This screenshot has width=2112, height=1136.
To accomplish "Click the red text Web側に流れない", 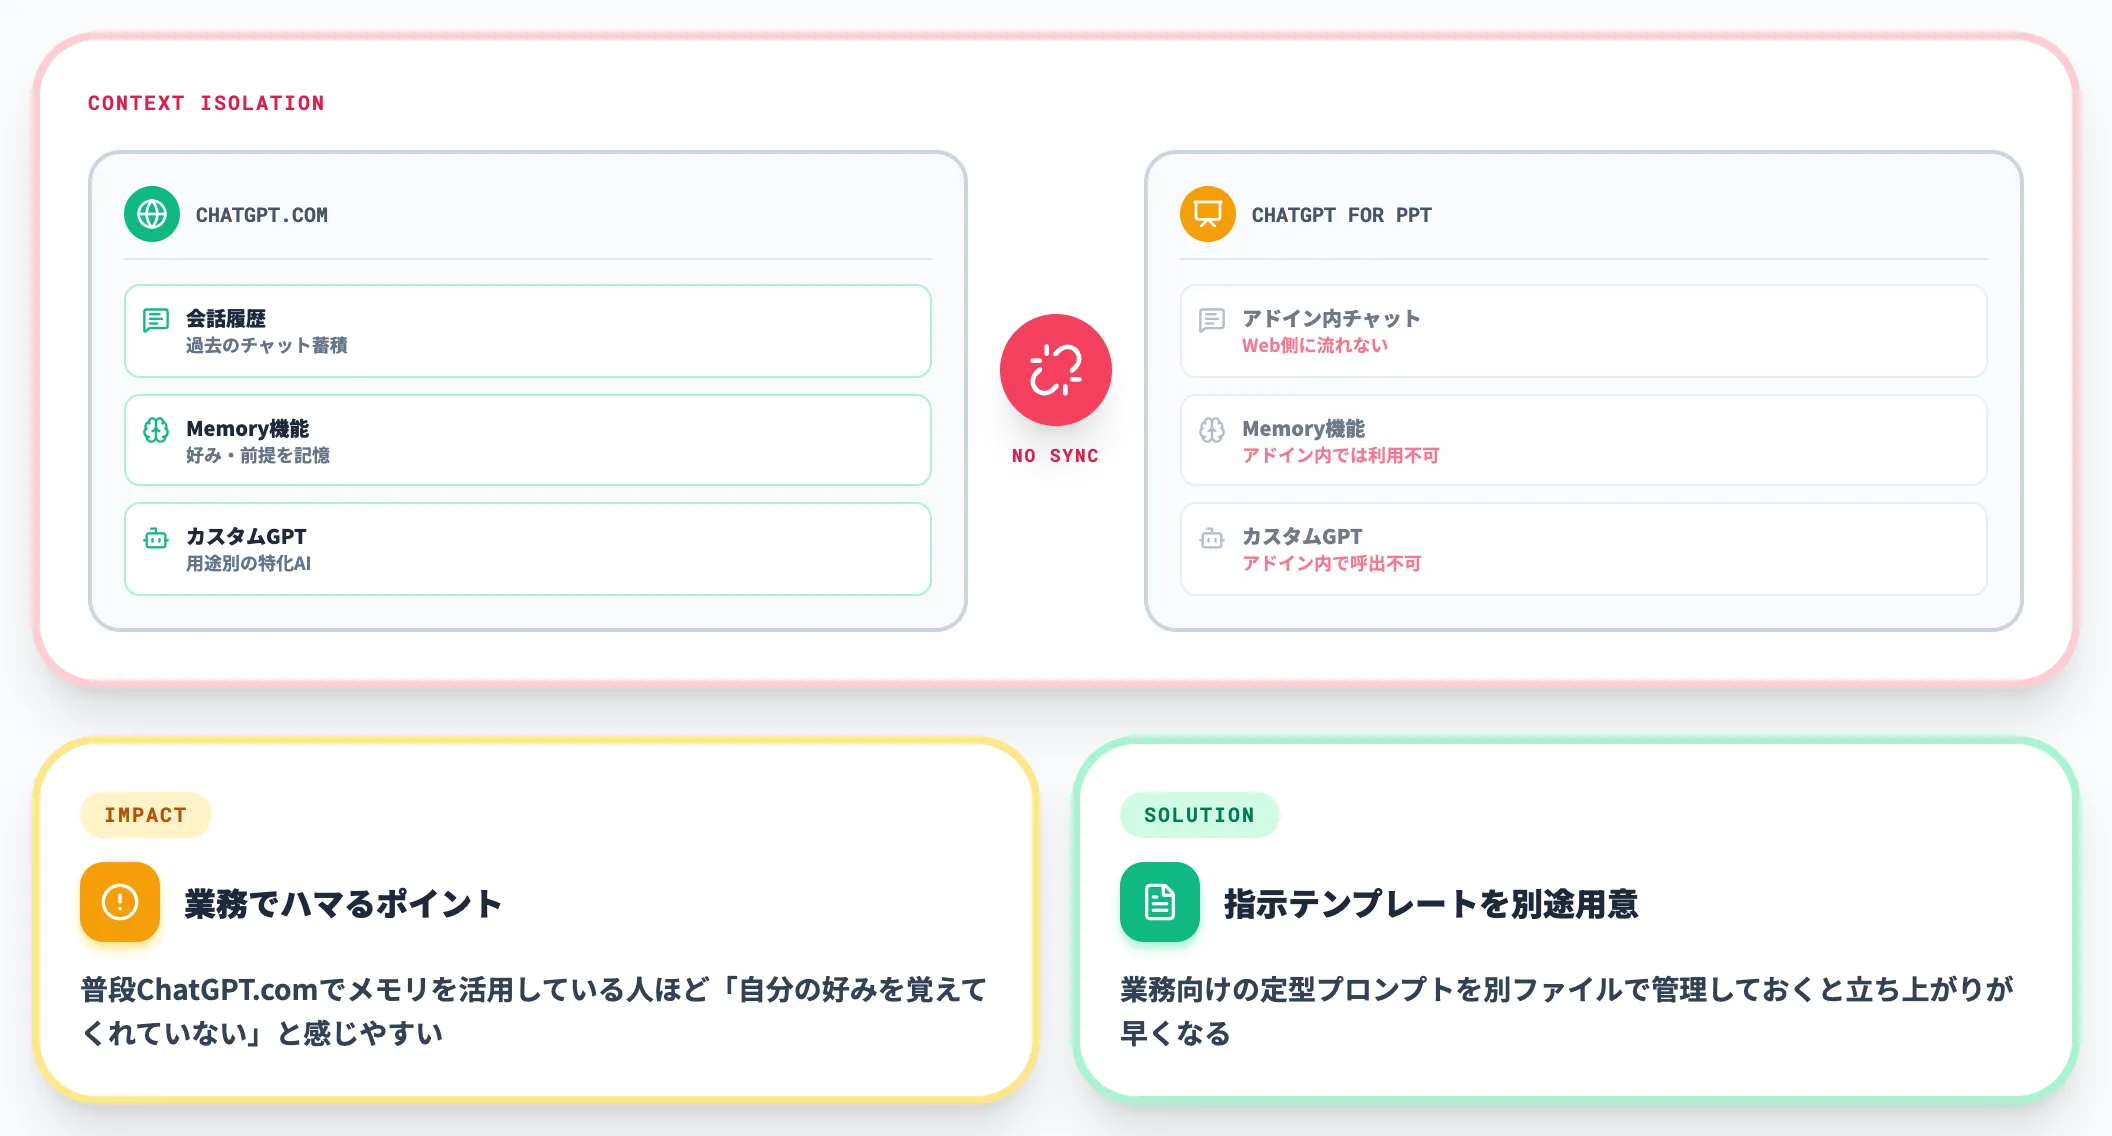I will pos(1315,345).
